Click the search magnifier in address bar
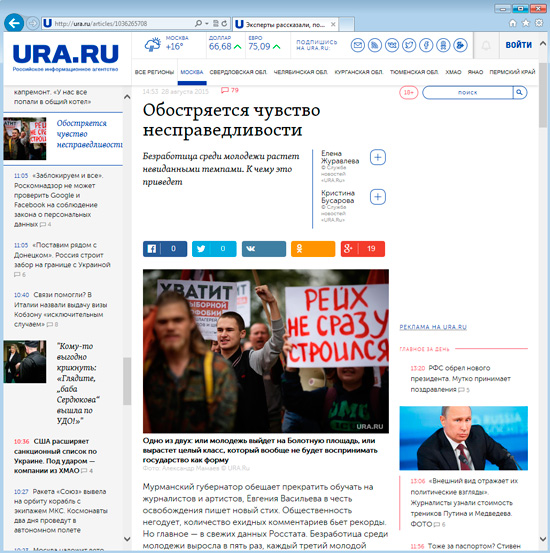 [x=198, y=24]
